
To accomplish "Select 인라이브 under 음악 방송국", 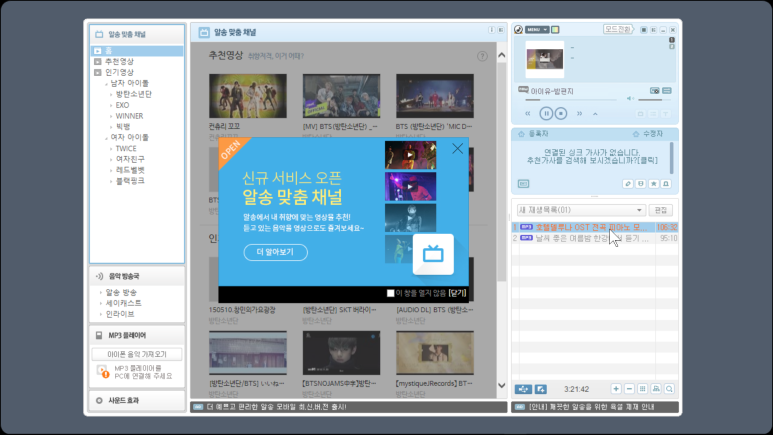I will click(120, 314).
